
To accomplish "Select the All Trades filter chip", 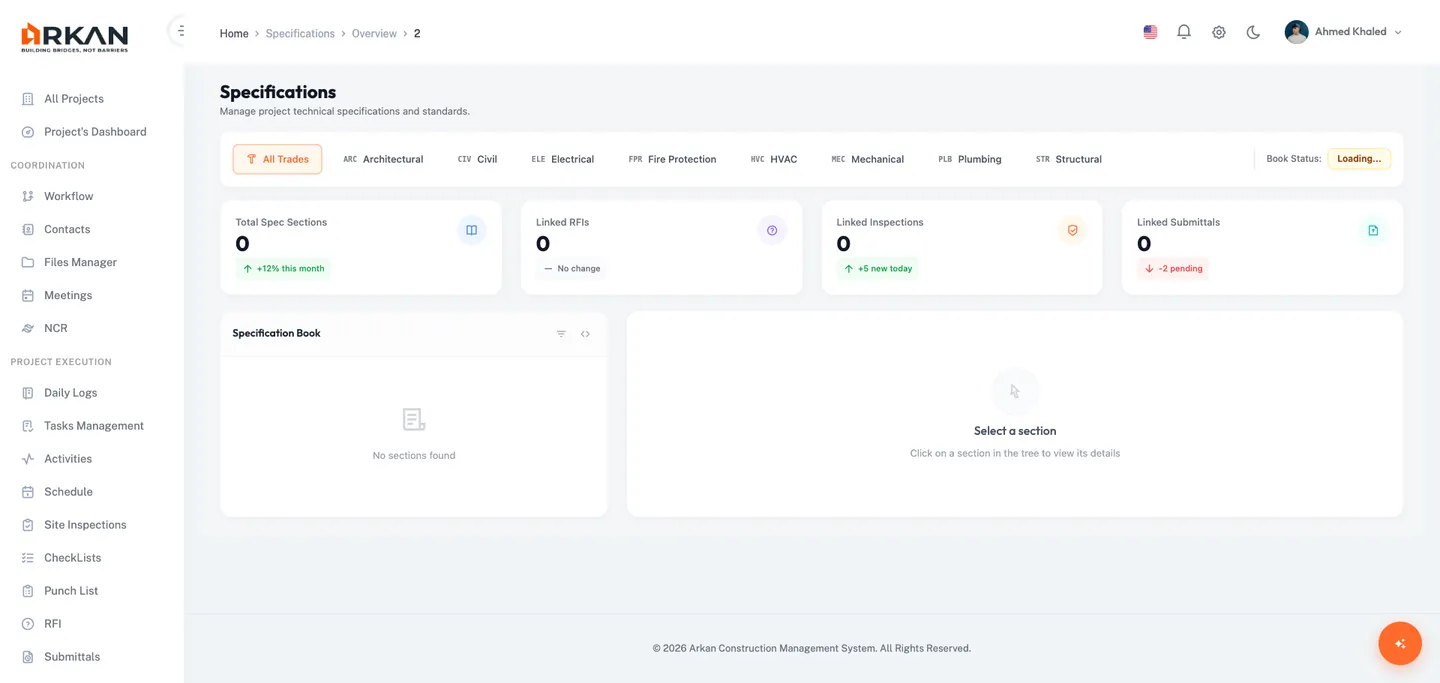I will click(x=277, y=158).
